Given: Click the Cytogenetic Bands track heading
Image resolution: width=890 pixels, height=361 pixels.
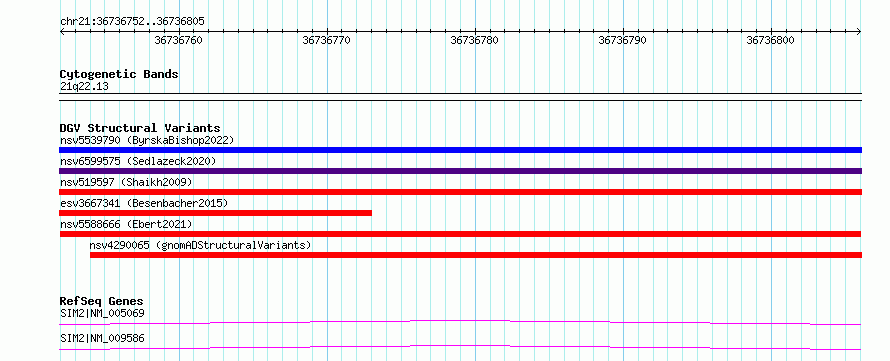Looking at the screenshot, I should coord(119,74).
